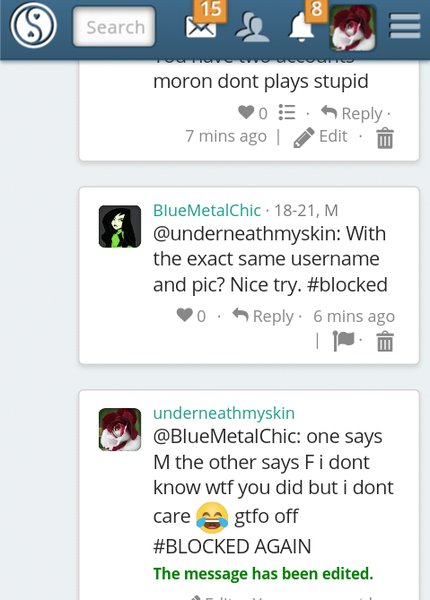Open the notifications bell icon

click(301, 28)
